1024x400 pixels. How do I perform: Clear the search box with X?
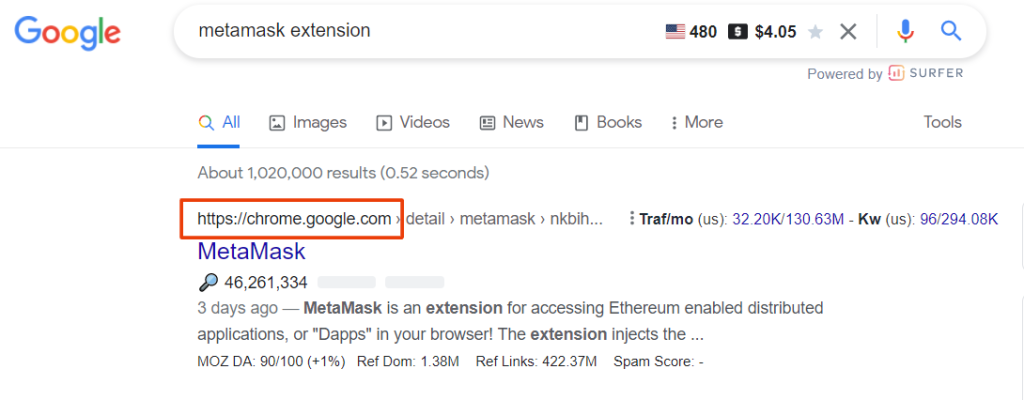848,31
